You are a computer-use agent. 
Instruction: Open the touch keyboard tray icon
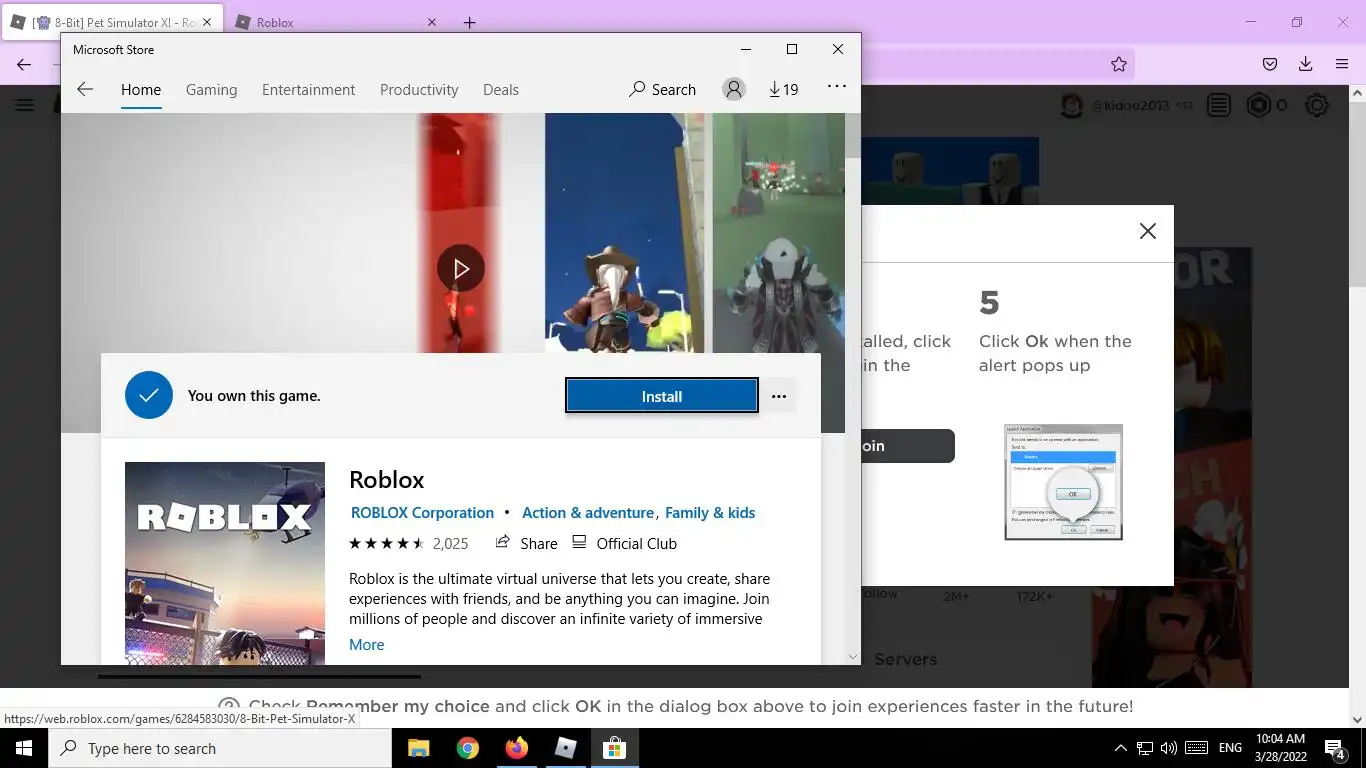point(1196,748)
